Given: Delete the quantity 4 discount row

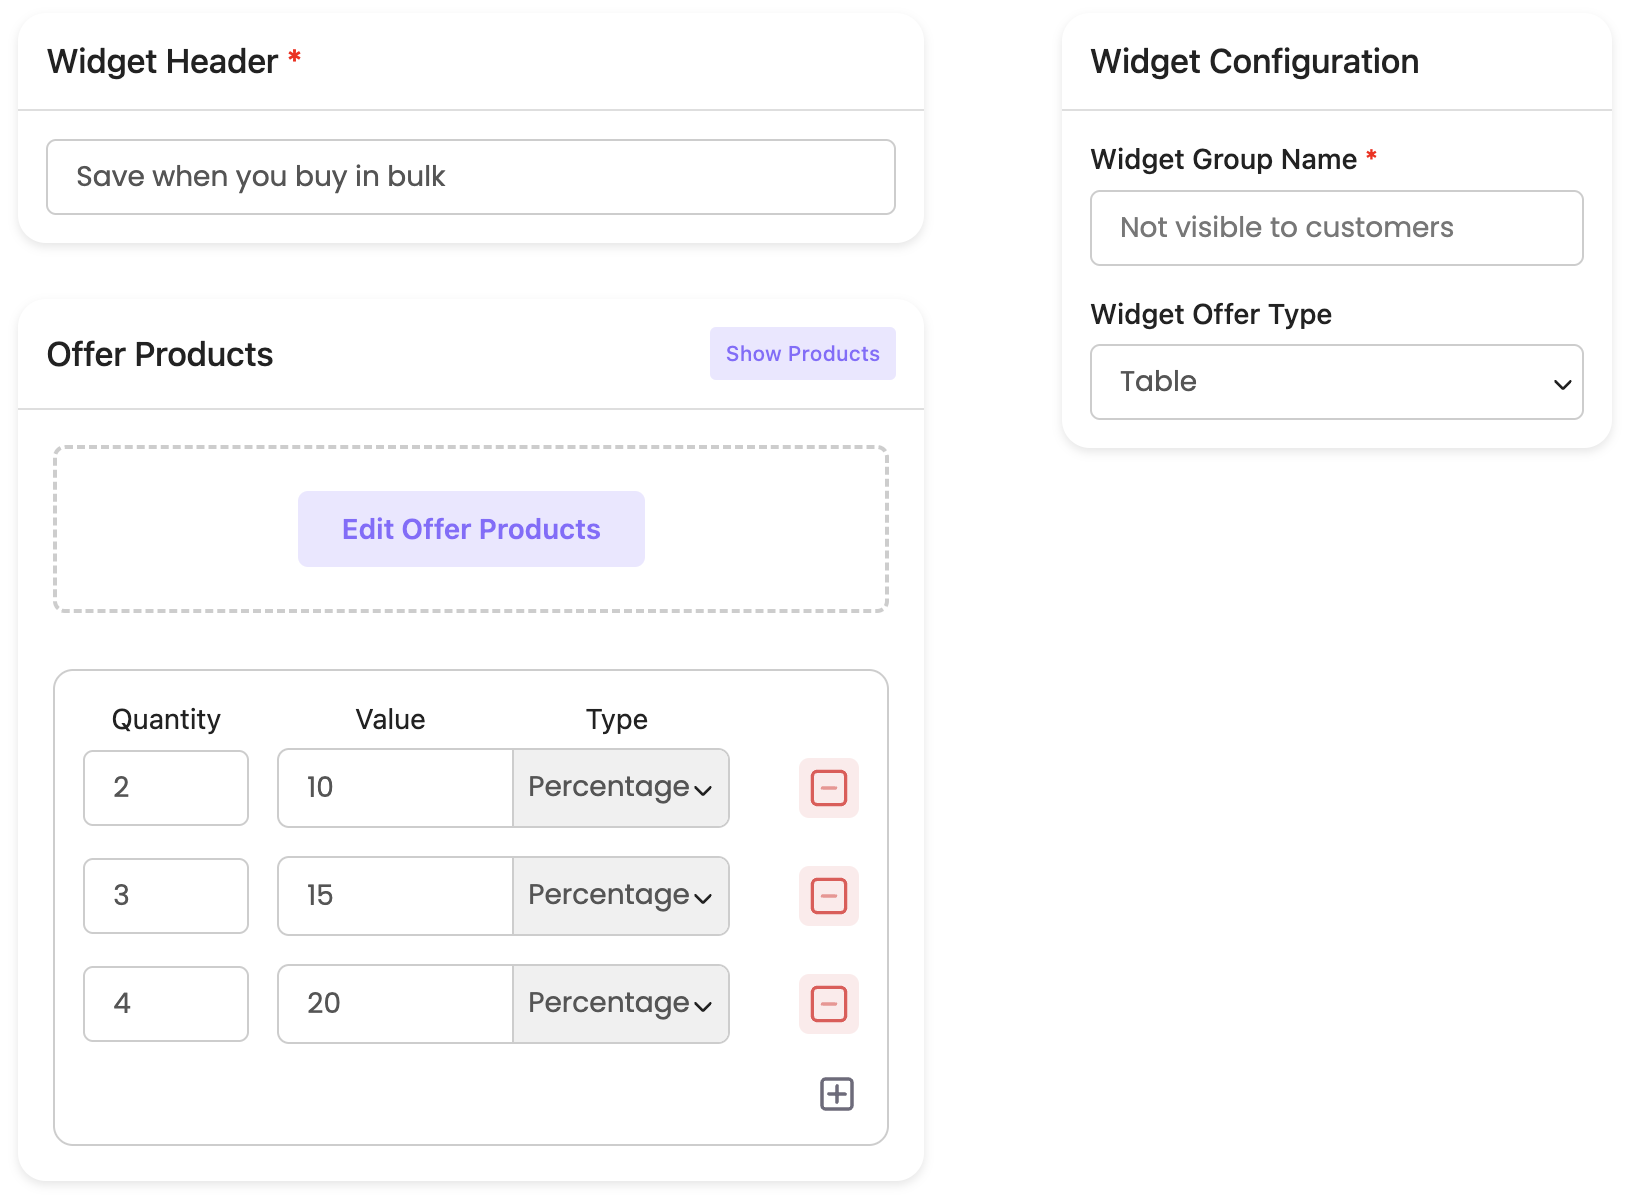Looking at the screenshot, I should 828,1004.
